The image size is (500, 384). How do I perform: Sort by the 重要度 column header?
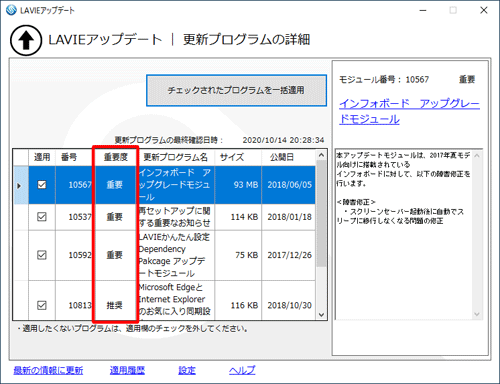point(116,157)
